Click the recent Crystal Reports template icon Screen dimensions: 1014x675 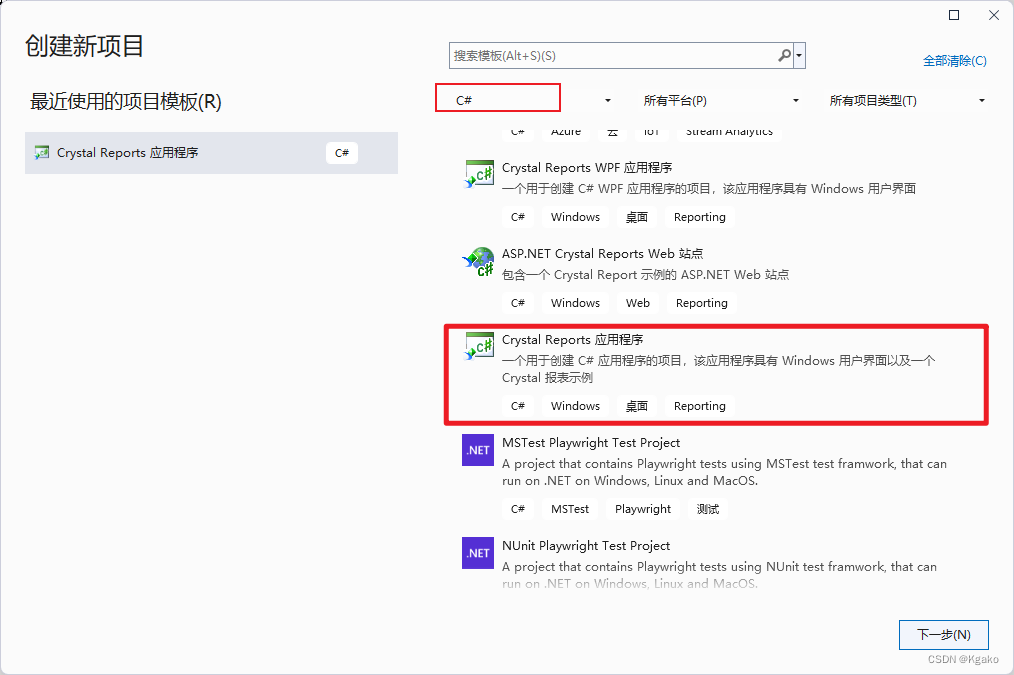(42, 153)
